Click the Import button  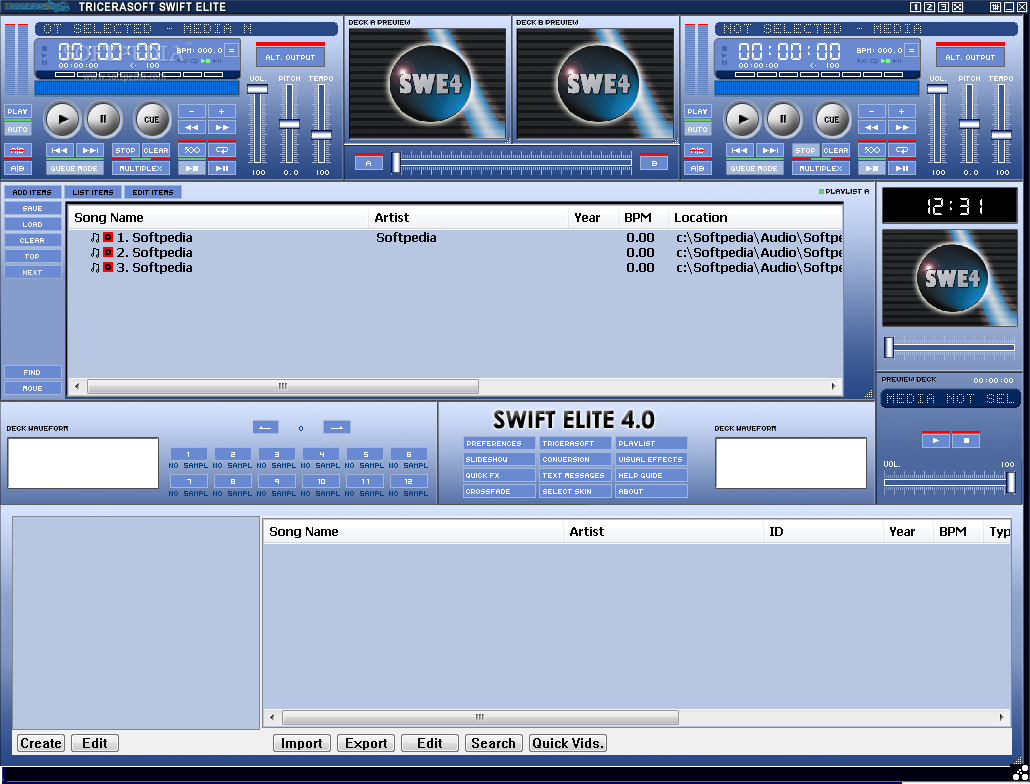click(x=301, y=743)
